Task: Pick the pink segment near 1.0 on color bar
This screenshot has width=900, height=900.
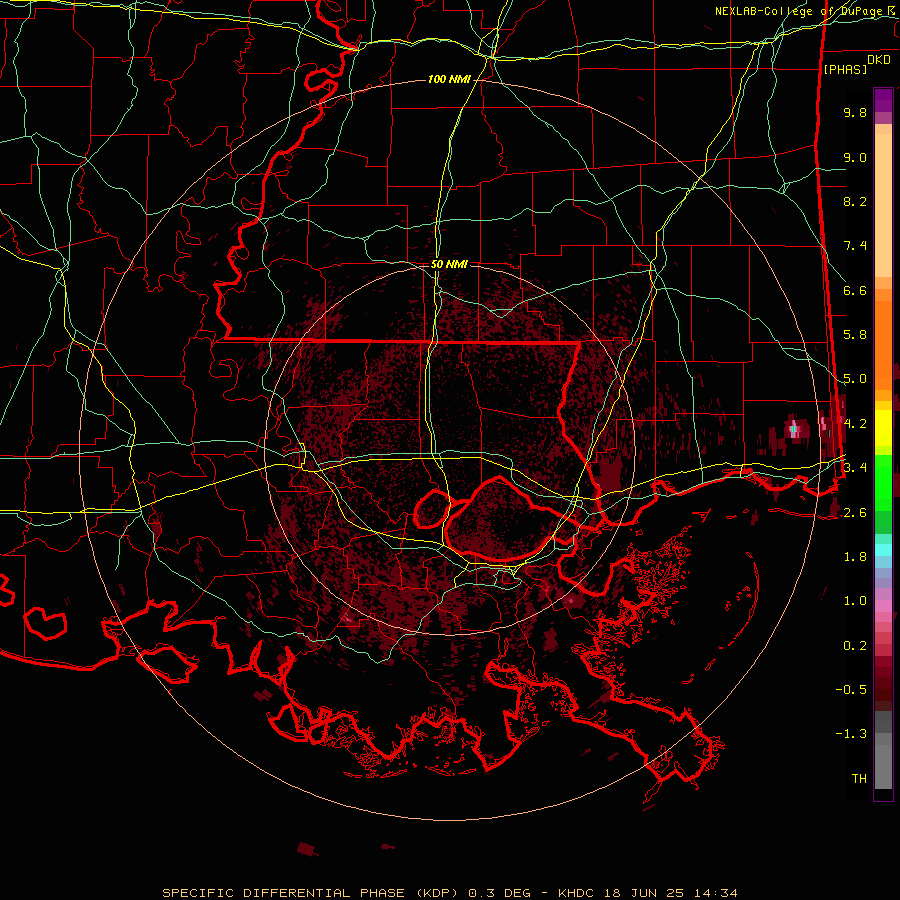Action: point(883,606)
